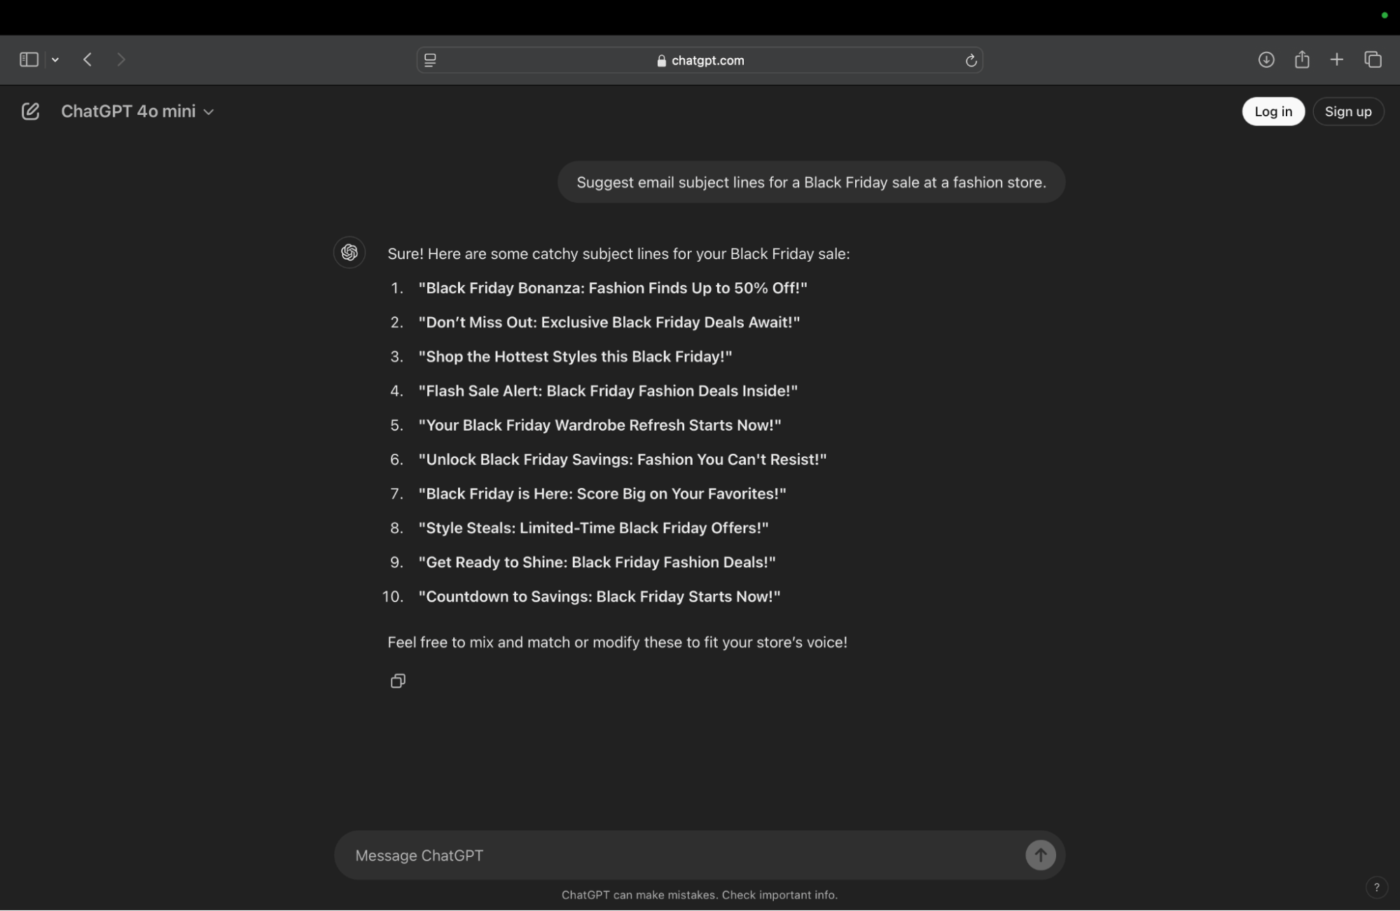
Task: Open the Share menu icon
Action: (1302, 60)
